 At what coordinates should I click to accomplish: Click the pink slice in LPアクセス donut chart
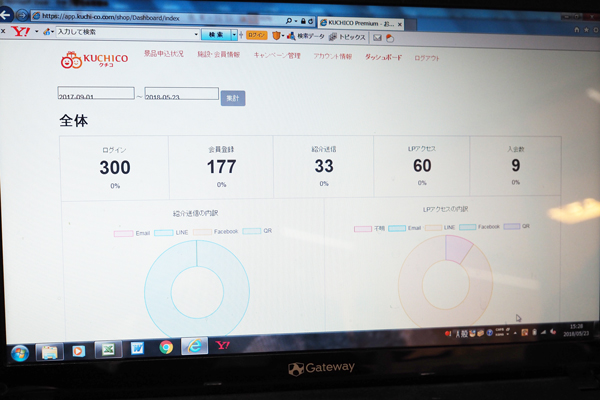(458, 249)
